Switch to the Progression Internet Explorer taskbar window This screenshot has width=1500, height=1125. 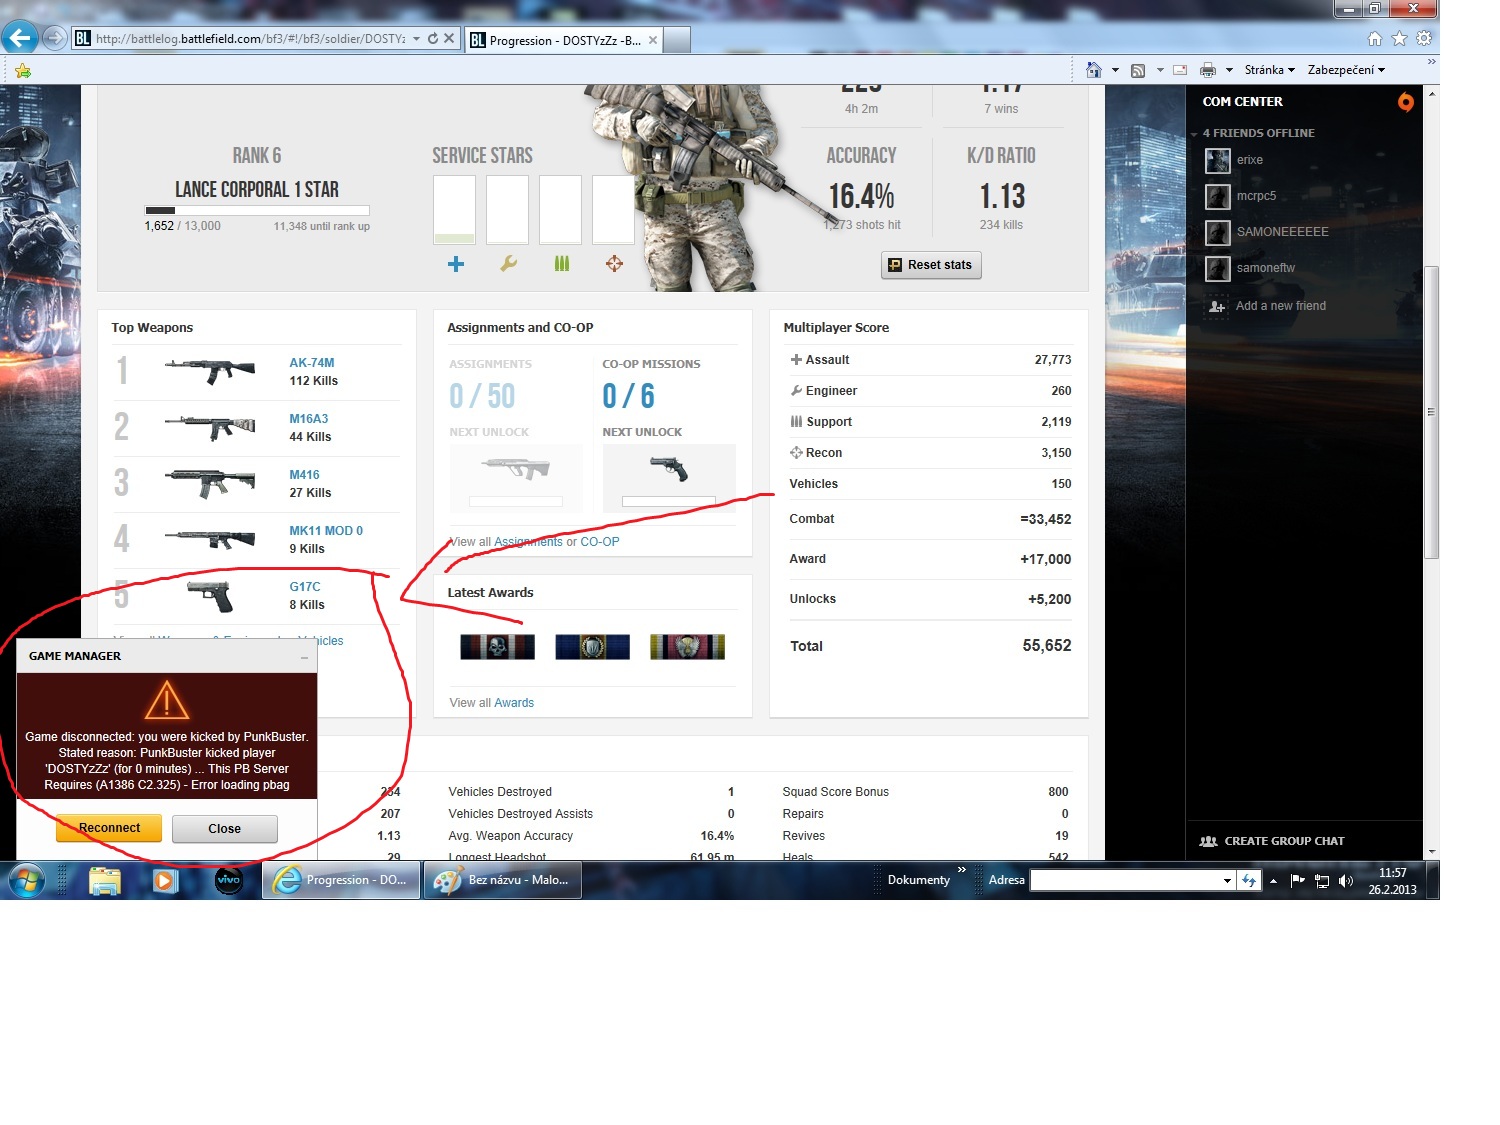(x=341, y=881)
